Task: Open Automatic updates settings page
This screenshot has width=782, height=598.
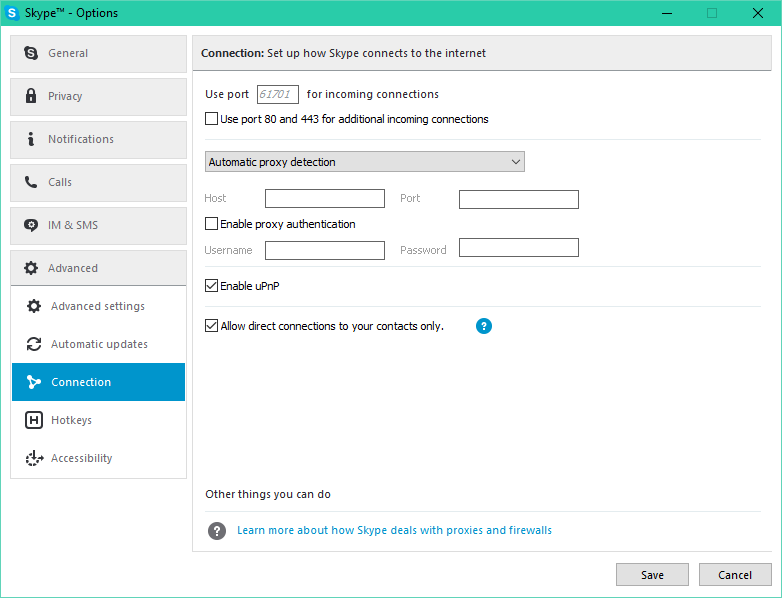Action: [99, 344]
